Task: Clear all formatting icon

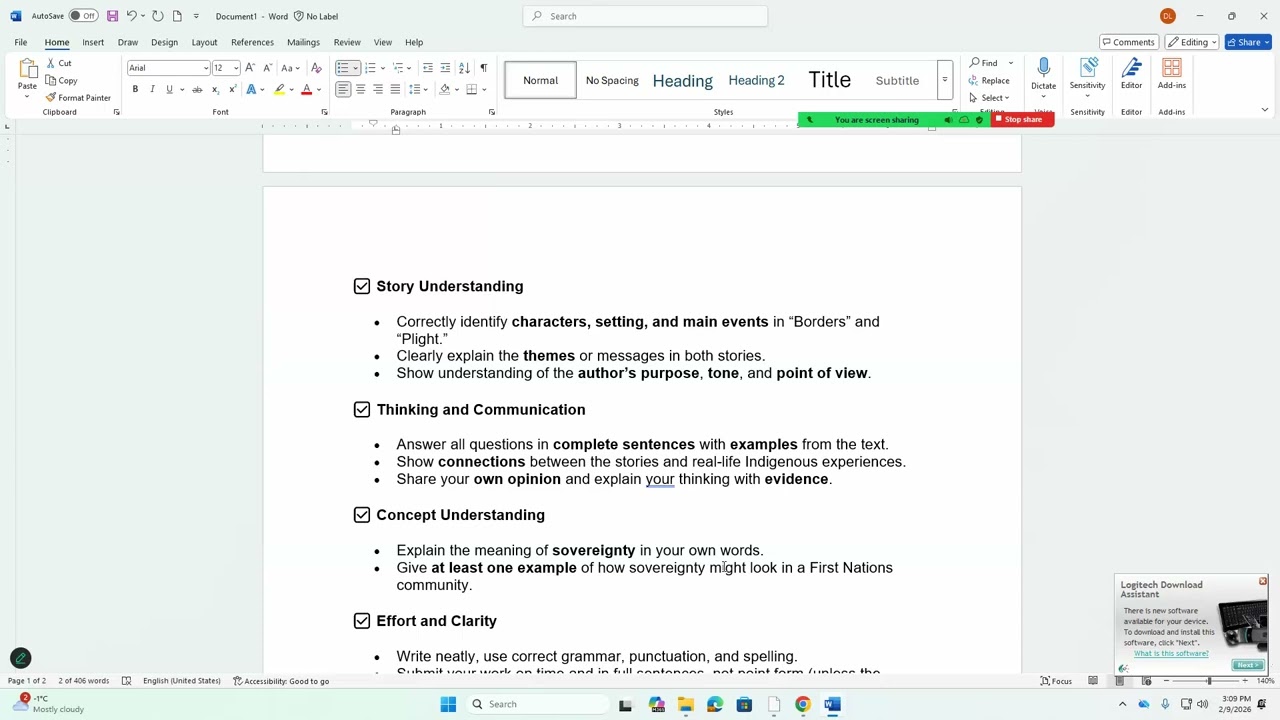Action: click(x=316, y=68)
